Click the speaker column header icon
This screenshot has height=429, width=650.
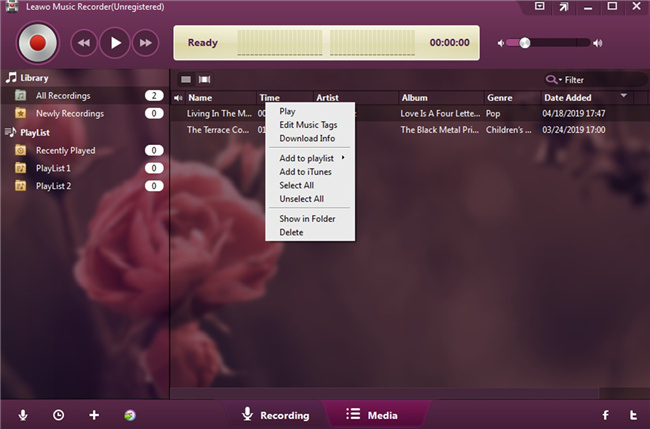point(178,98)
